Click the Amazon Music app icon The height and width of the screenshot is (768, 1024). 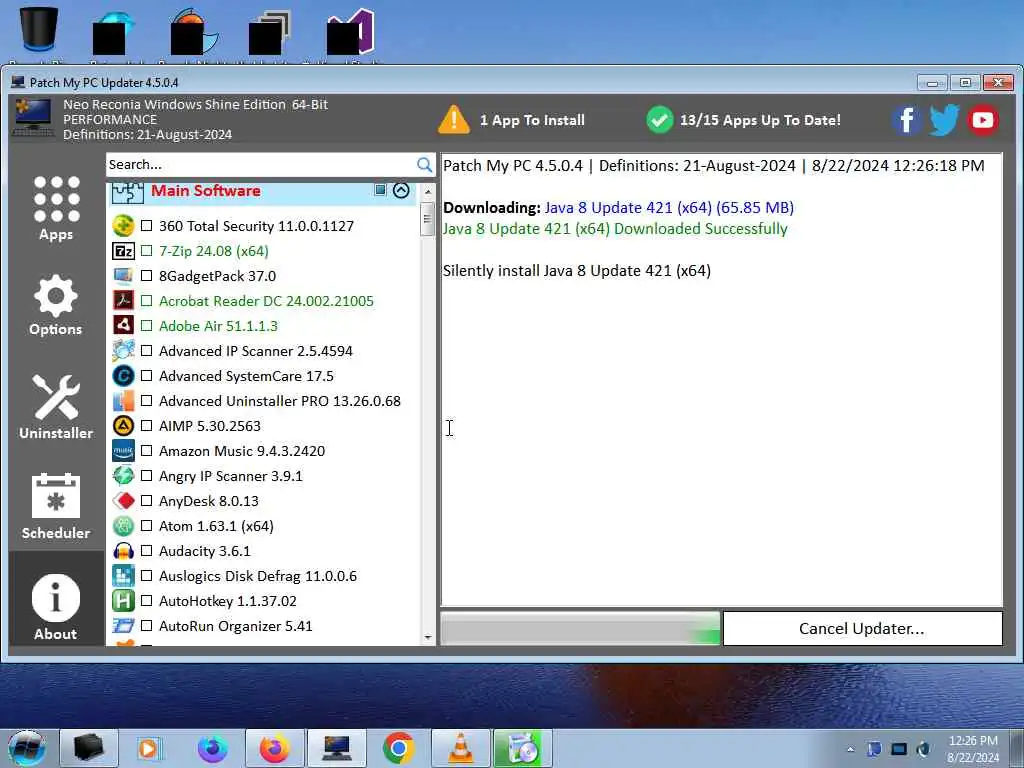point(123,451)
